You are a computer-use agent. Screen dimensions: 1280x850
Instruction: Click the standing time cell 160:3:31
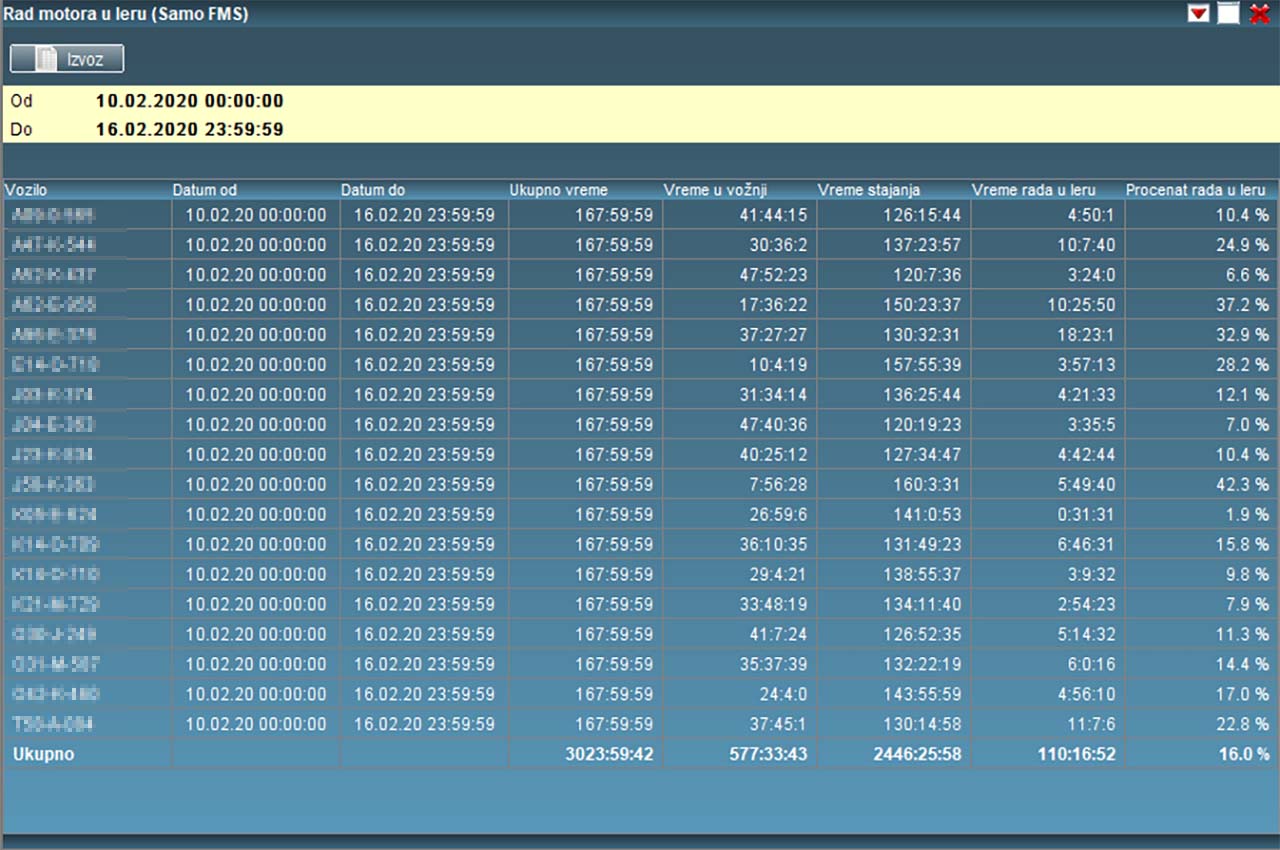(x=922, y=484)
